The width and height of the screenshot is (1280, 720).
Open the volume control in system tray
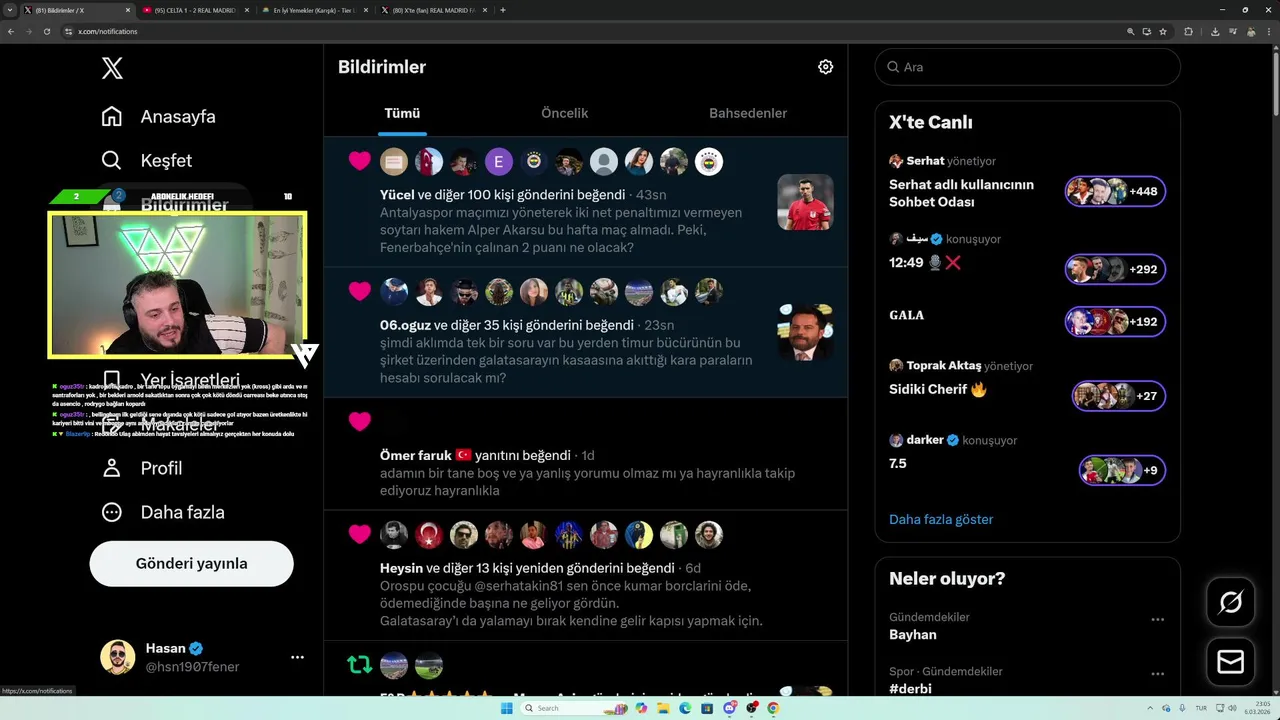click(1232, 708)
